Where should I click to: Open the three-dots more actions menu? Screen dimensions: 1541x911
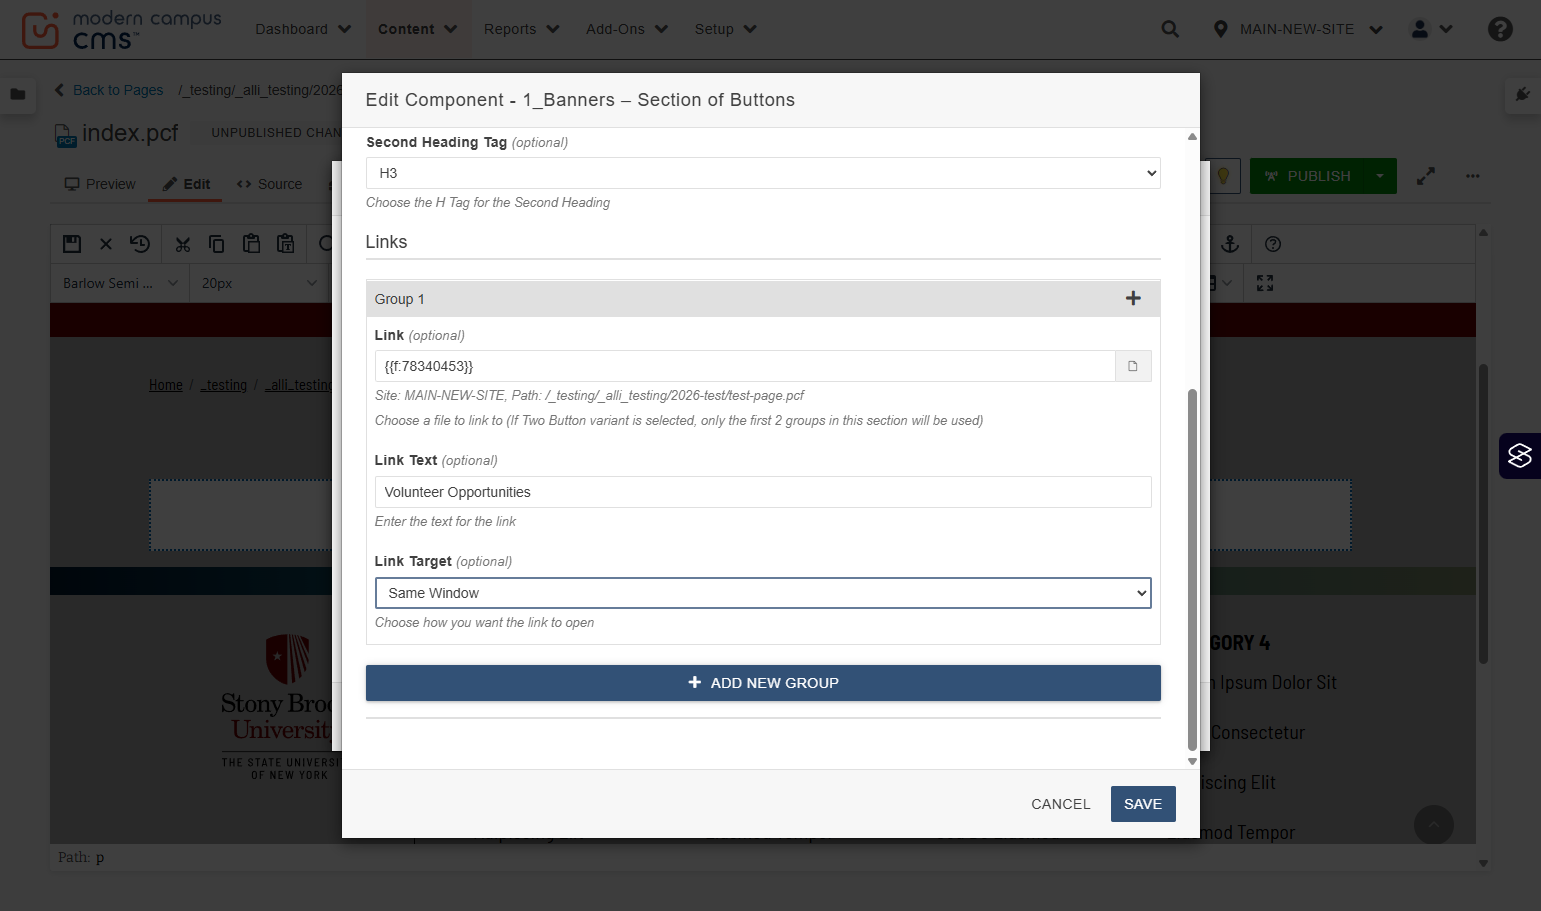point(1473,176)
